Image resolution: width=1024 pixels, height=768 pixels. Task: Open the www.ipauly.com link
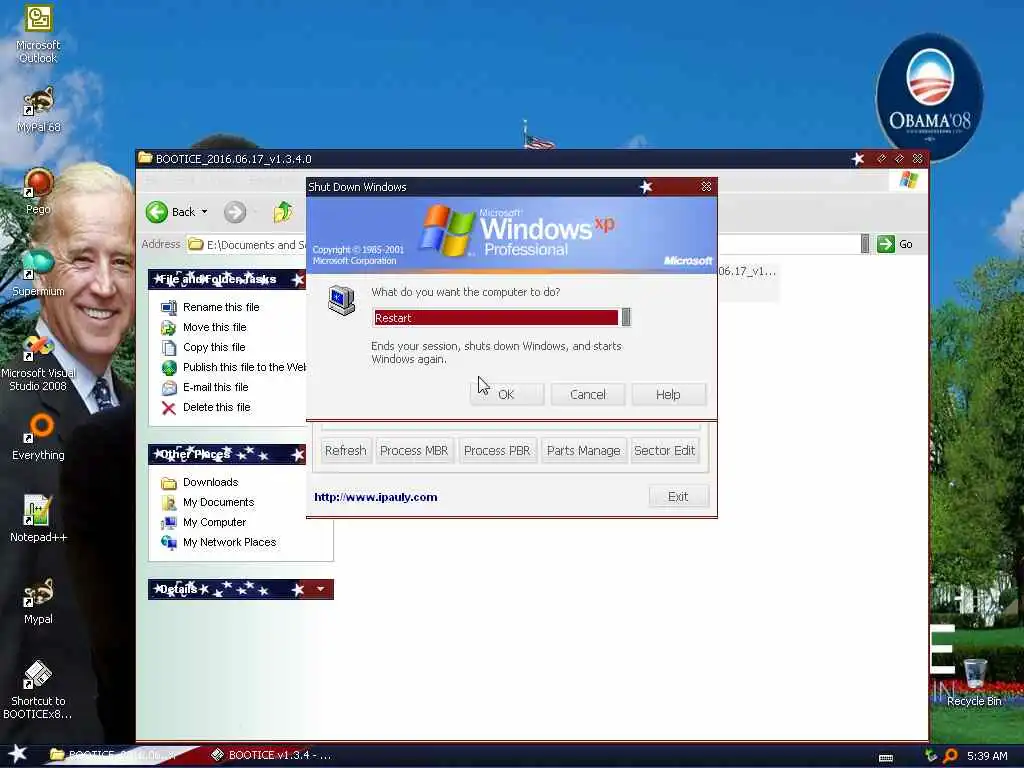376,497
